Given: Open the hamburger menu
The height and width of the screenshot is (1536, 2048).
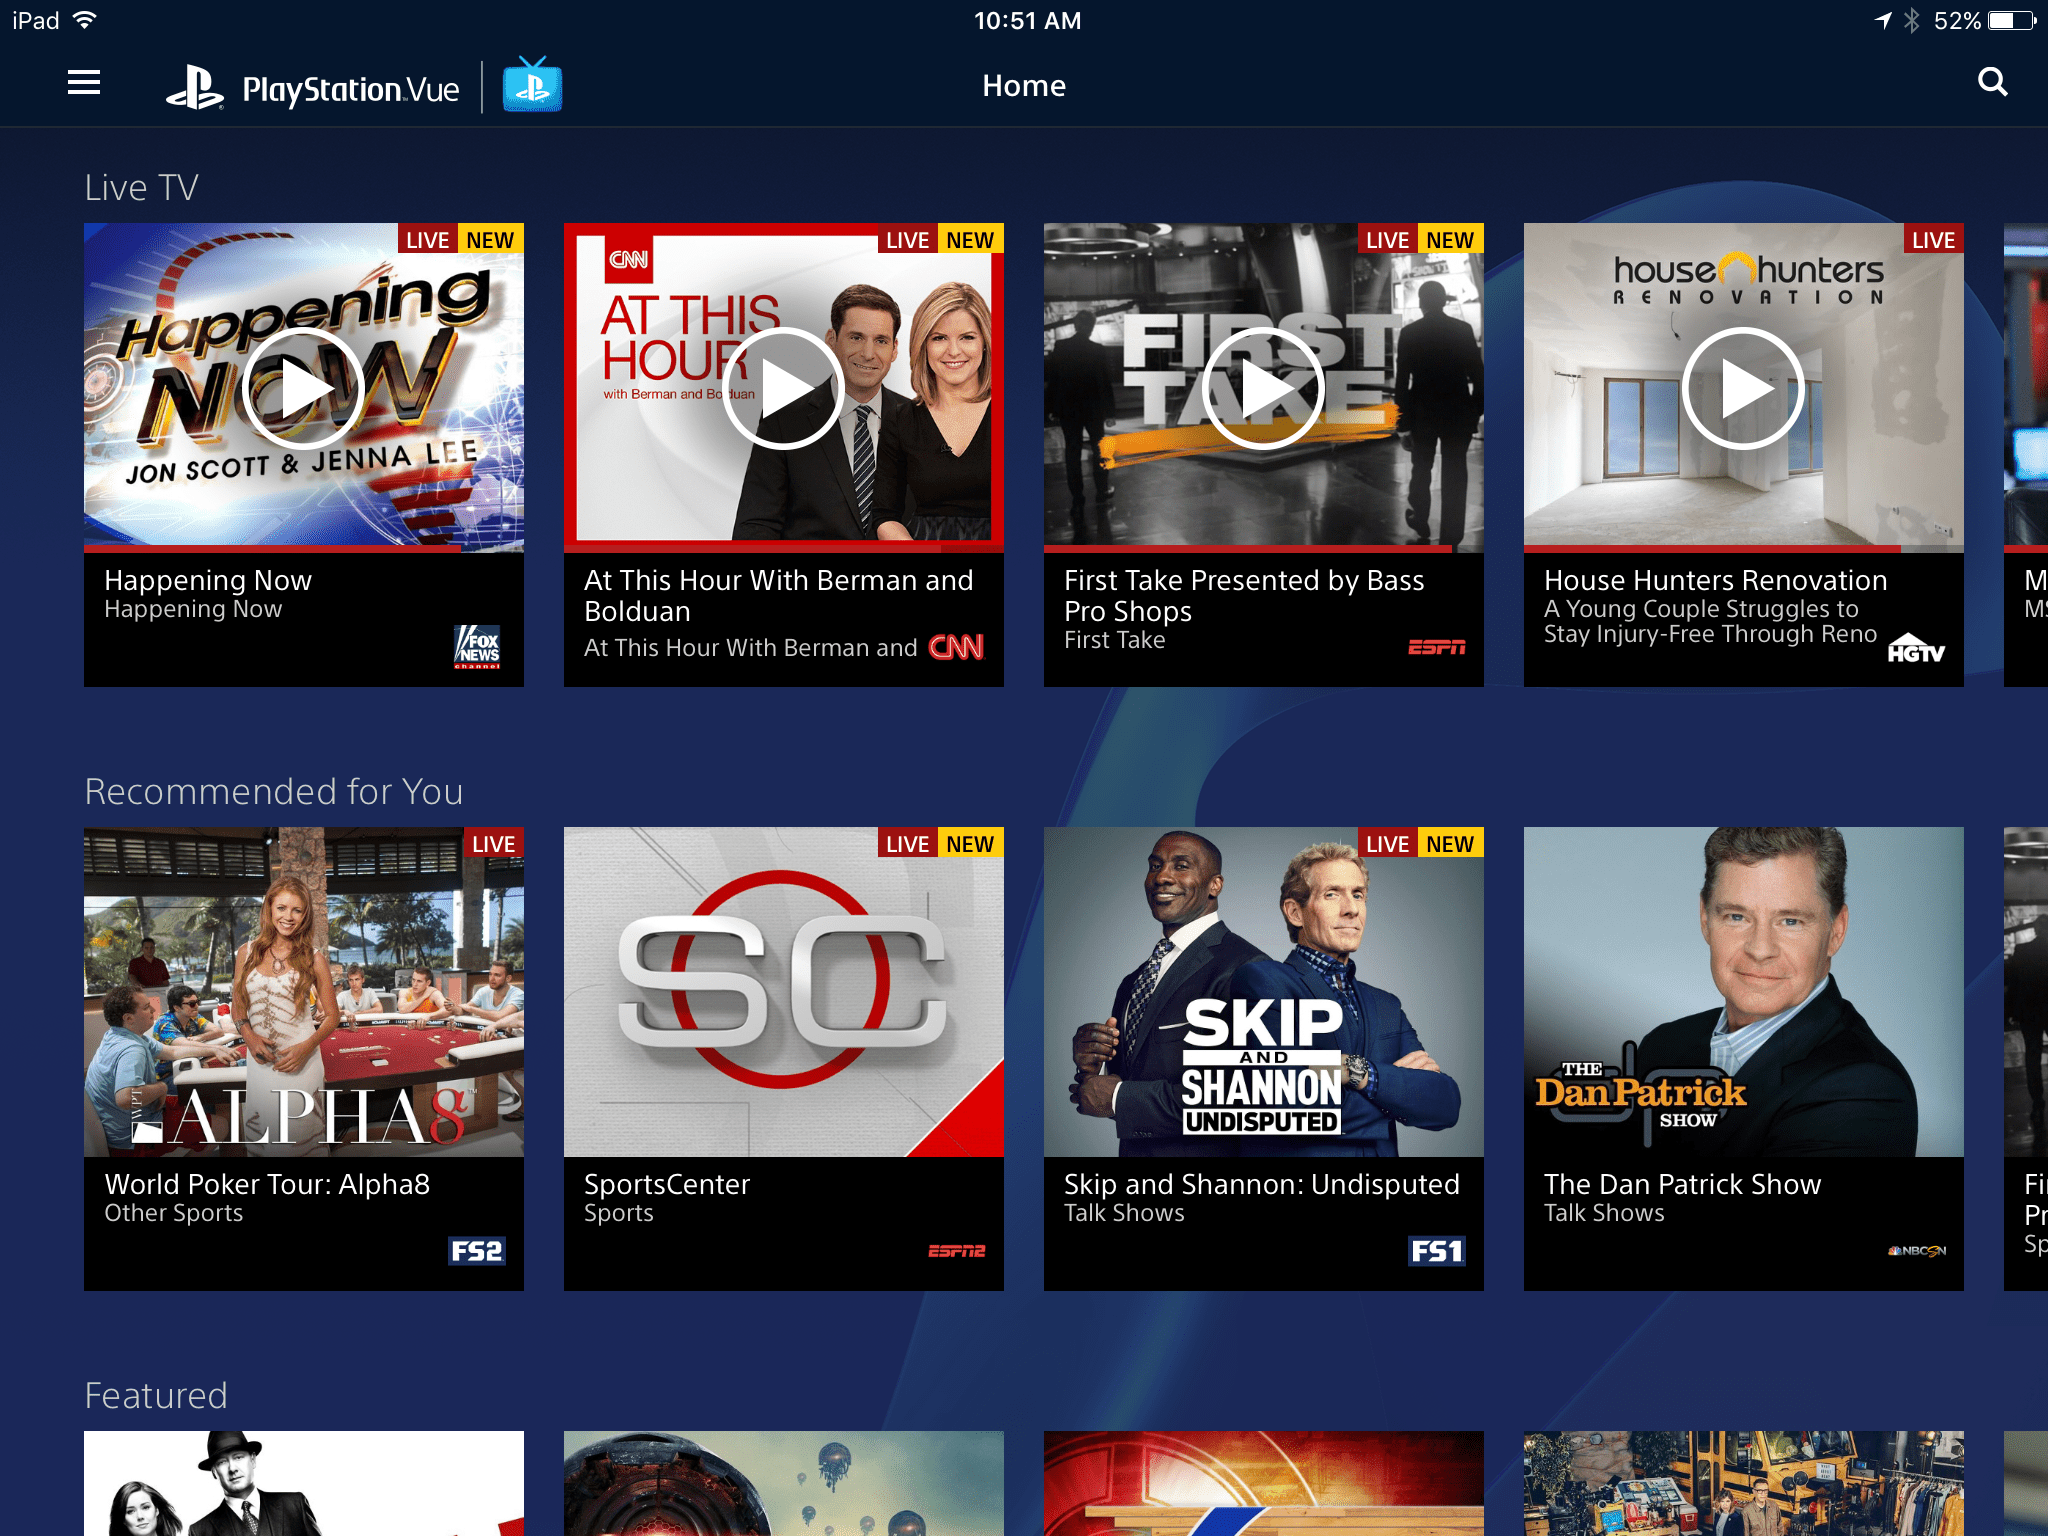Looking at the screenshot, I should click(84, 83).
